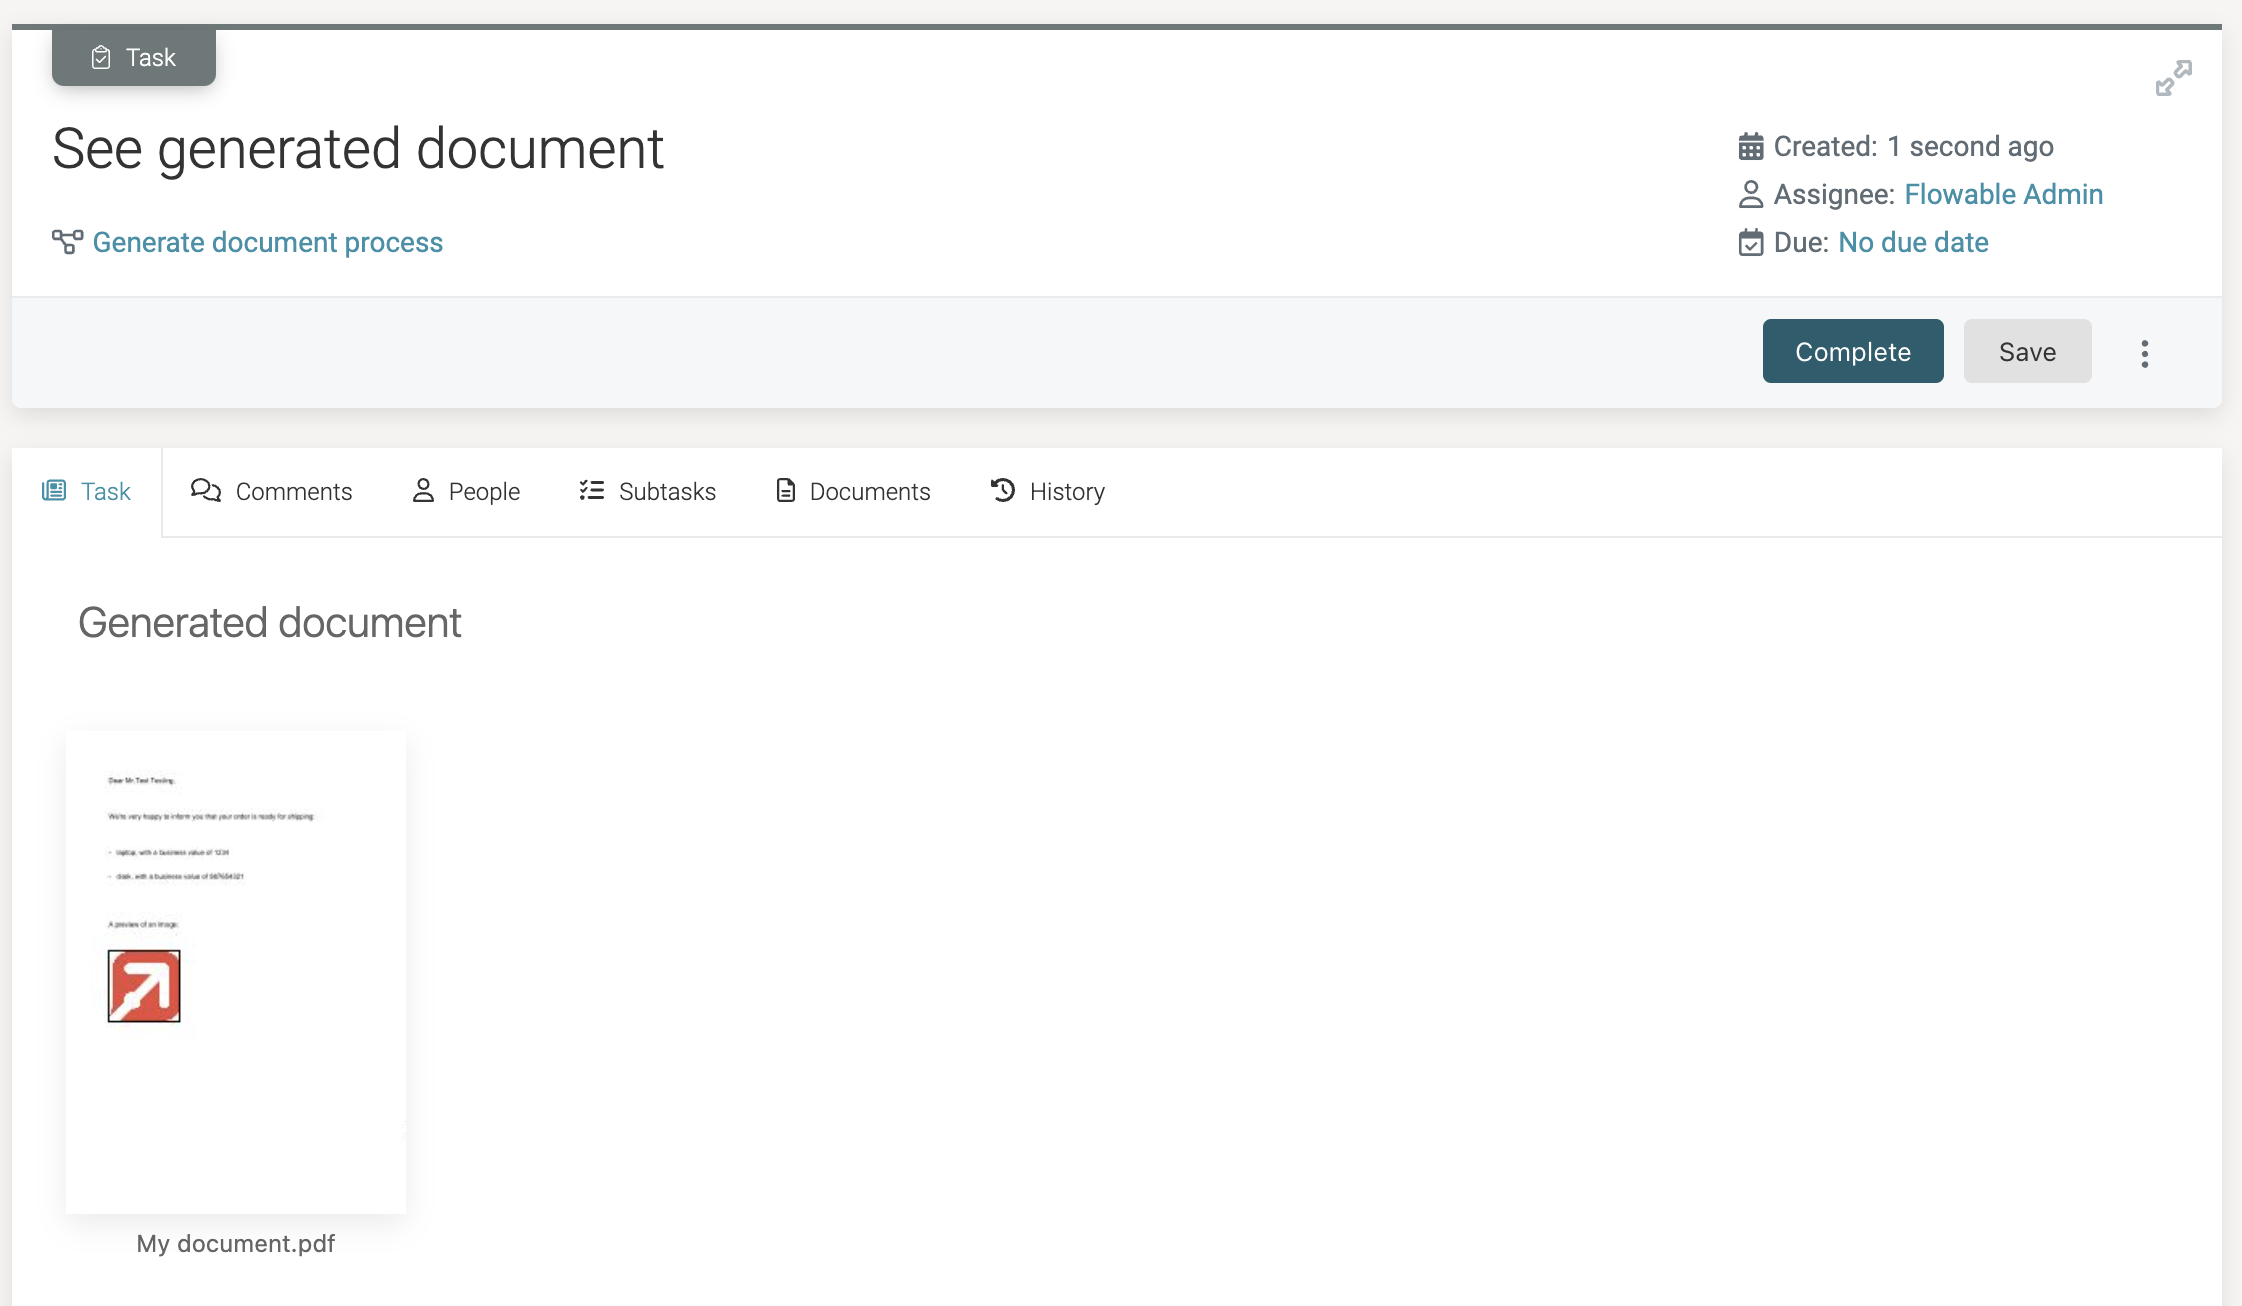This screenshot has width=2242, height=1306.
Task: Click No due date to set a deadline
Action: point(1911,242)
